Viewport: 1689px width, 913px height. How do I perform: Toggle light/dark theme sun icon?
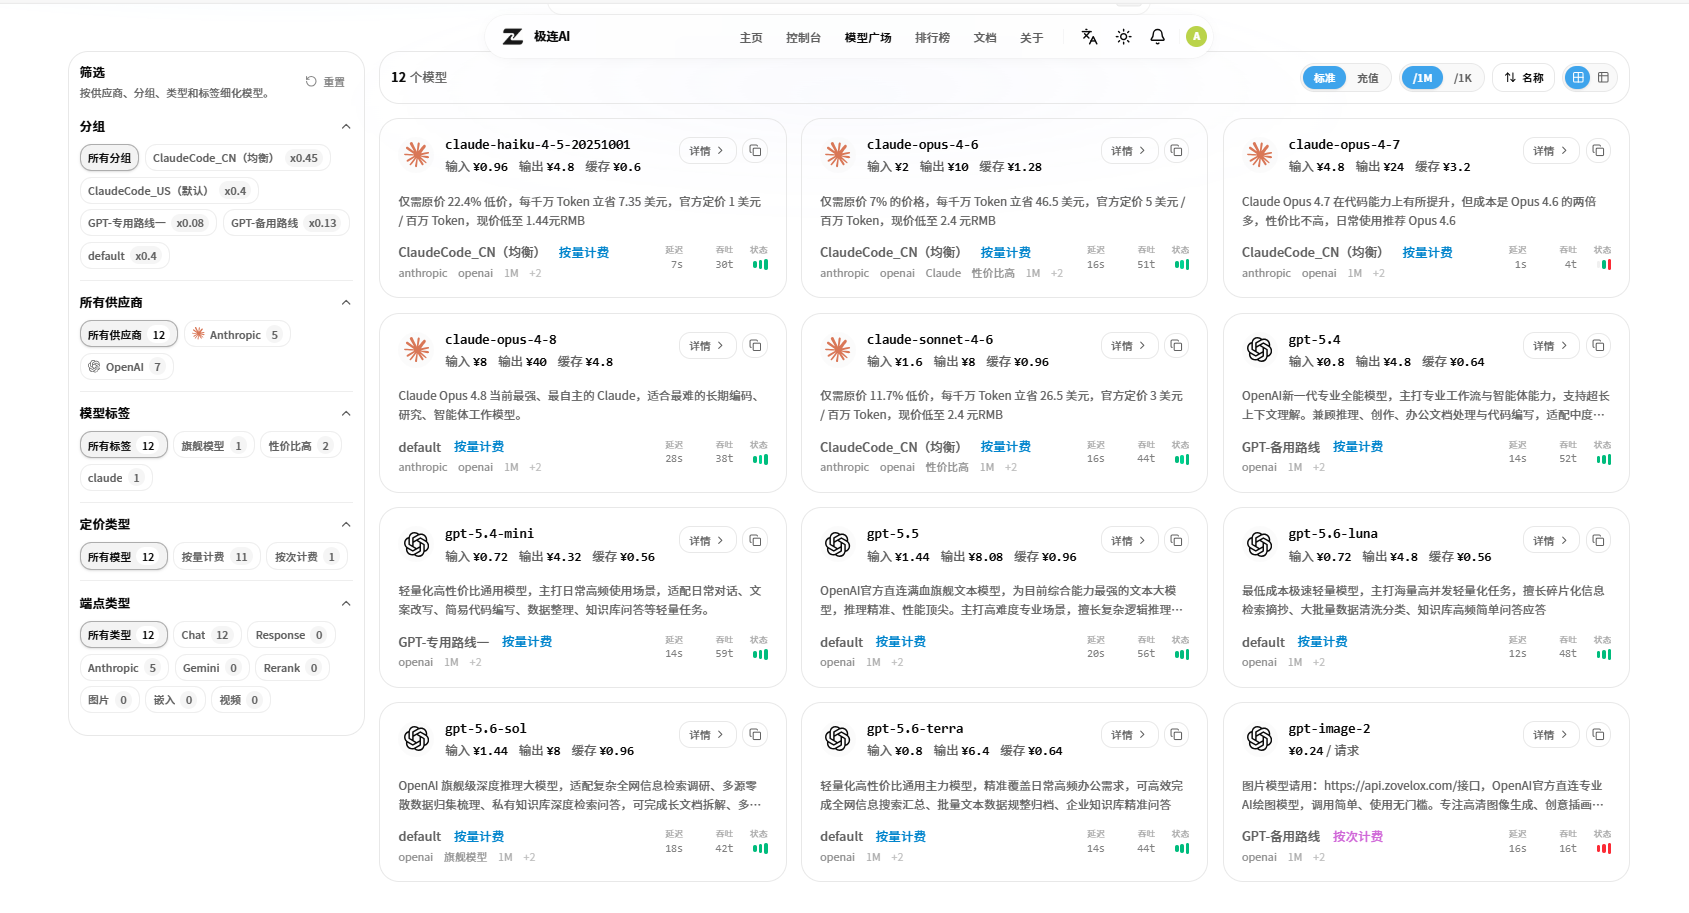pyautogui.click(x=1123, y=37)
